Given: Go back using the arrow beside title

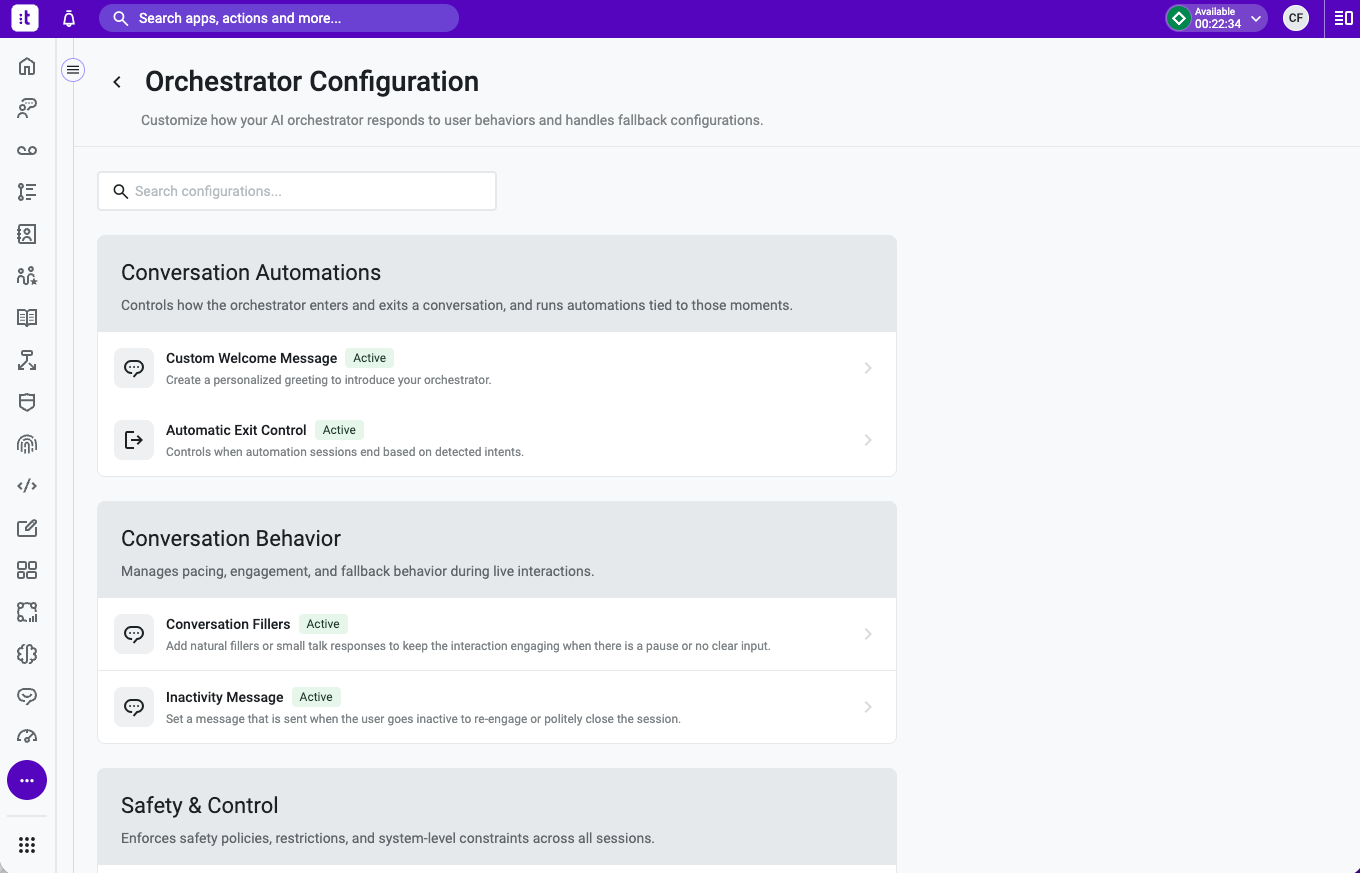Looking at the screenshot, I should coord(117,82).
